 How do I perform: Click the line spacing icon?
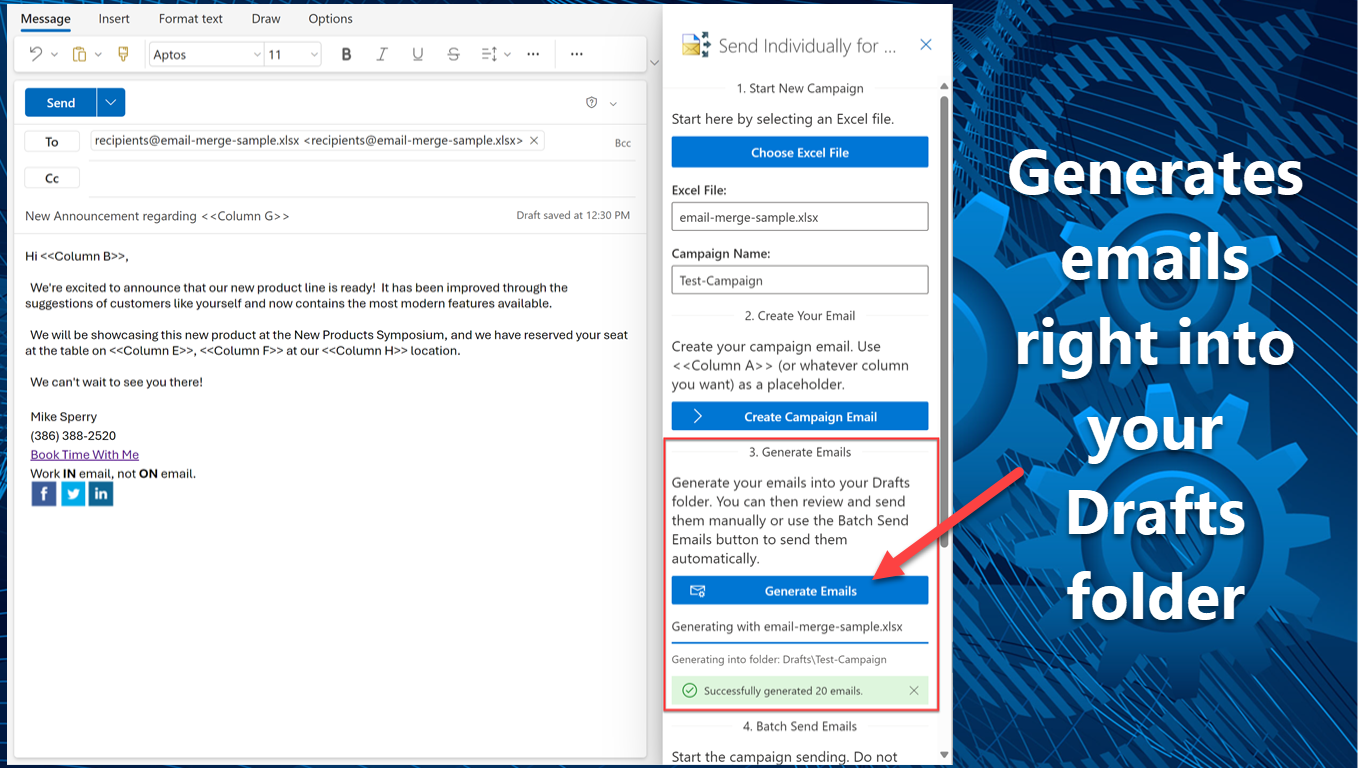click(x=489, y=55)
